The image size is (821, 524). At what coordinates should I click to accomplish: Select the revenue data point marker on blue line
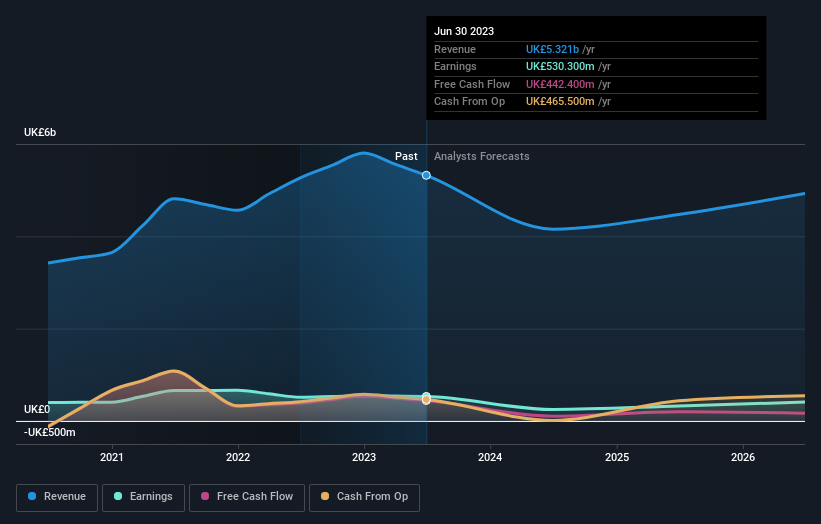(426, 175)
